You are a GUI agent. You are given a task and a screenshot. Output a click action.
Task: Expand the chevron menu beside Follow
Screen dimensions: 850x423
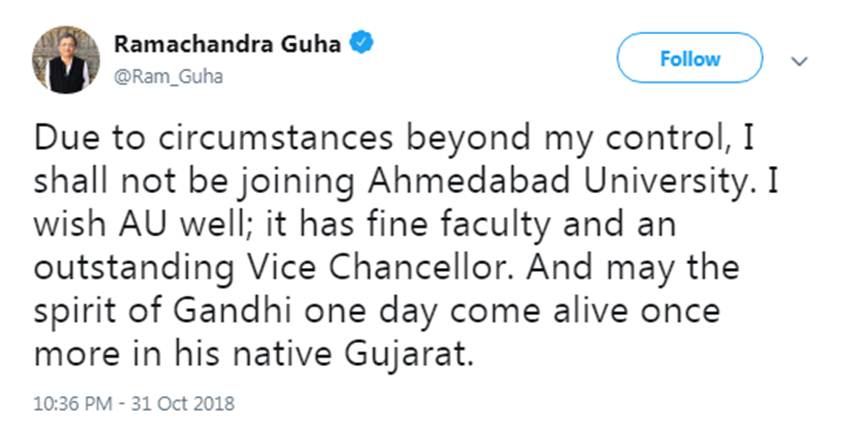click(x=798, y=60)
